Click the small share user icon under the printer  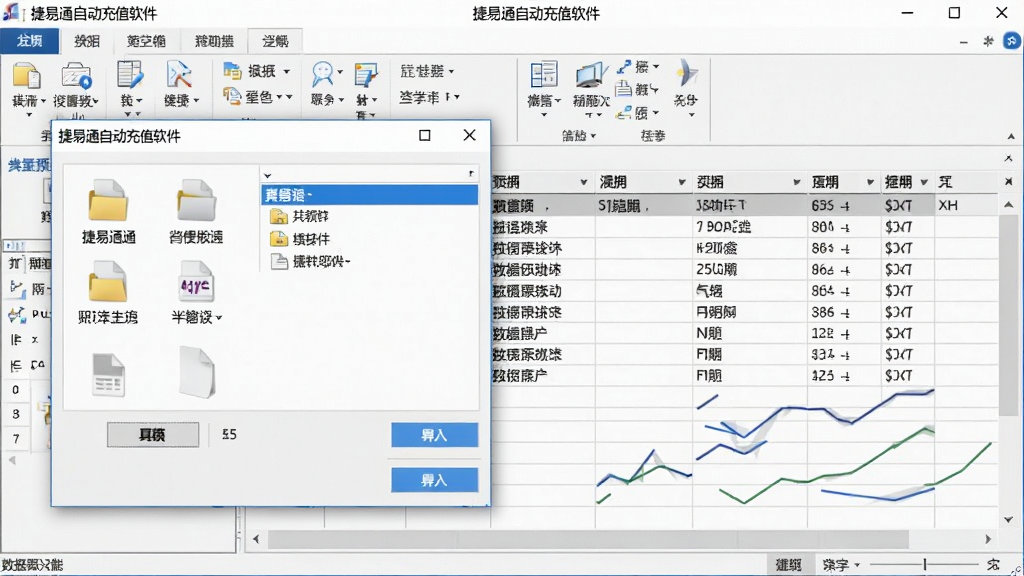(624, 113)
